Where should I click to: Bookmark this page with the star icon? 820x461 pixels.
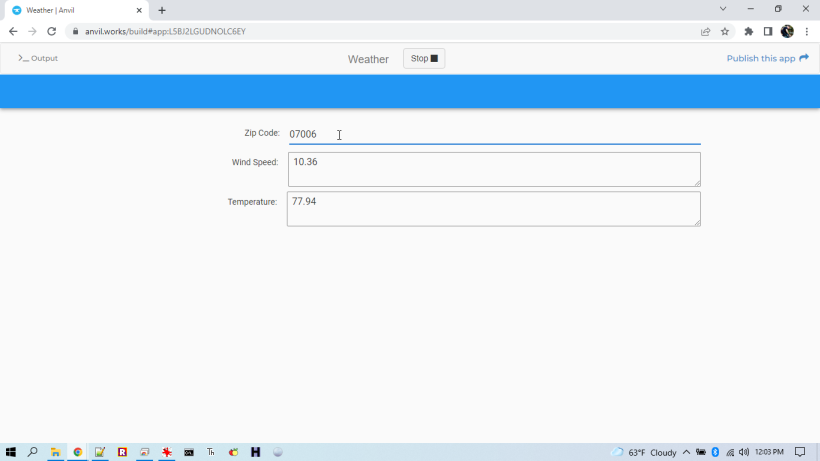(725, 31)
